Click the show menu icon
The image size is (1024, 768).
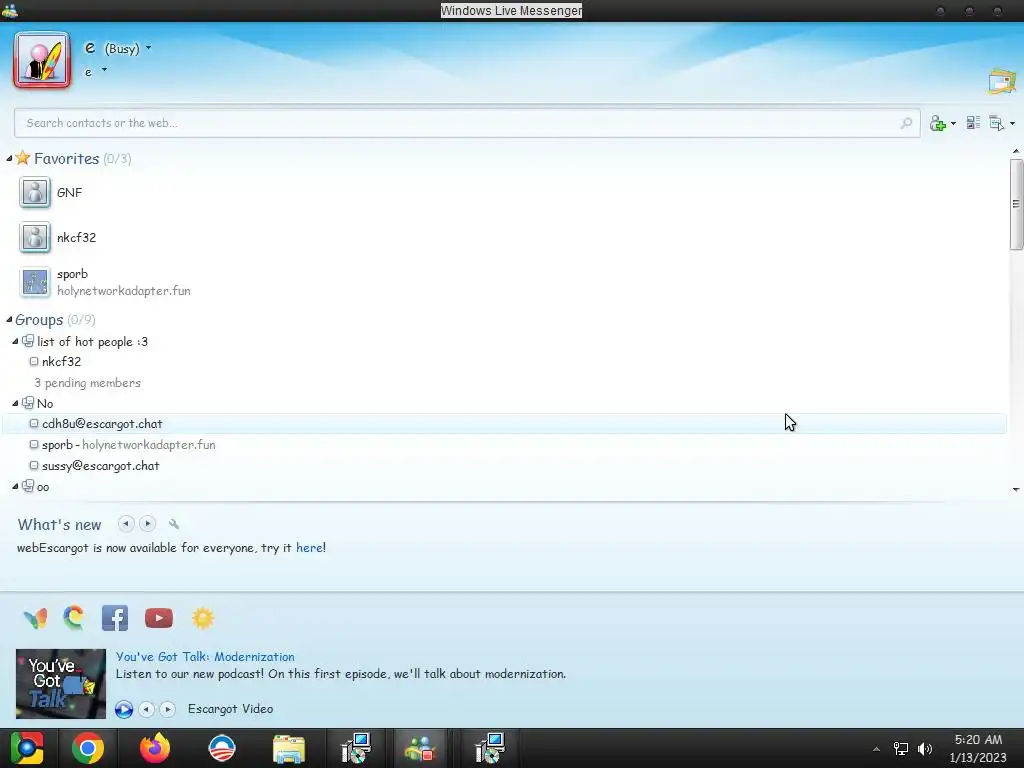point(997,123)
